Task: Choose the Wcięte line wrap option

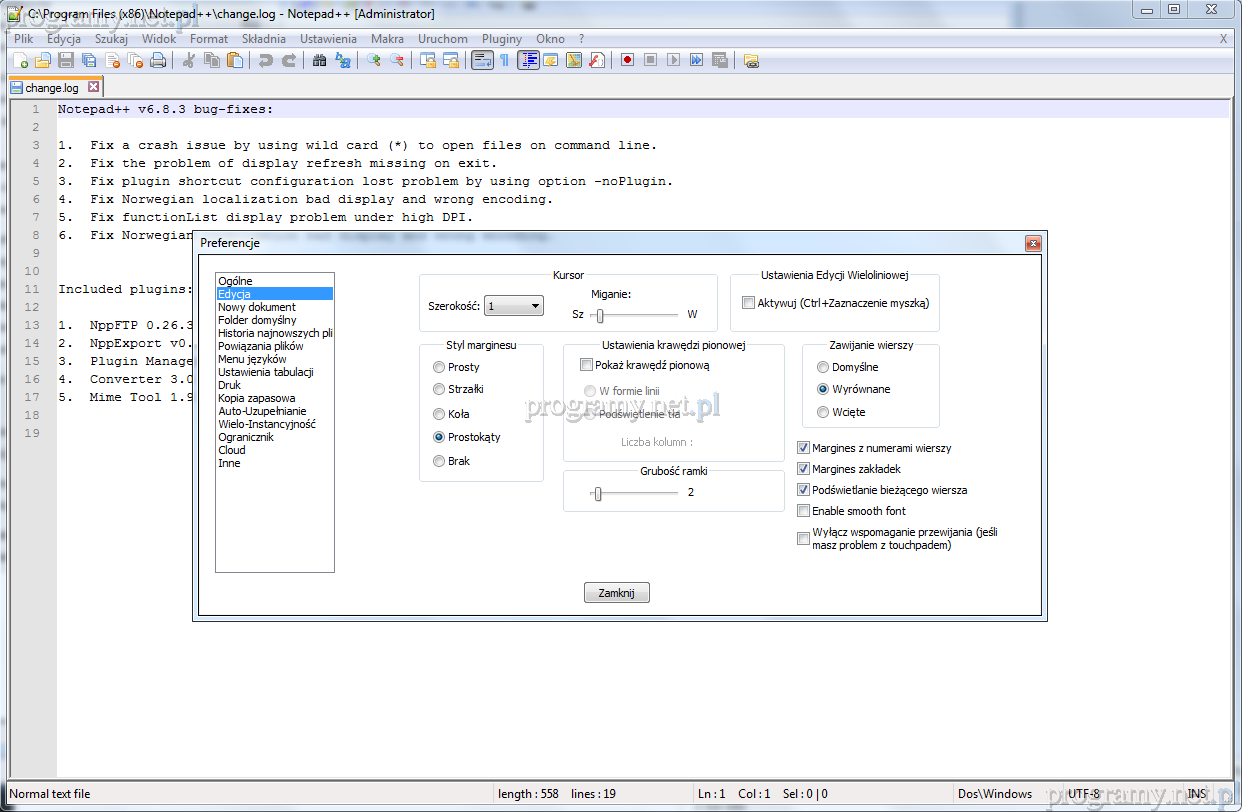Action: pos(823,412)
